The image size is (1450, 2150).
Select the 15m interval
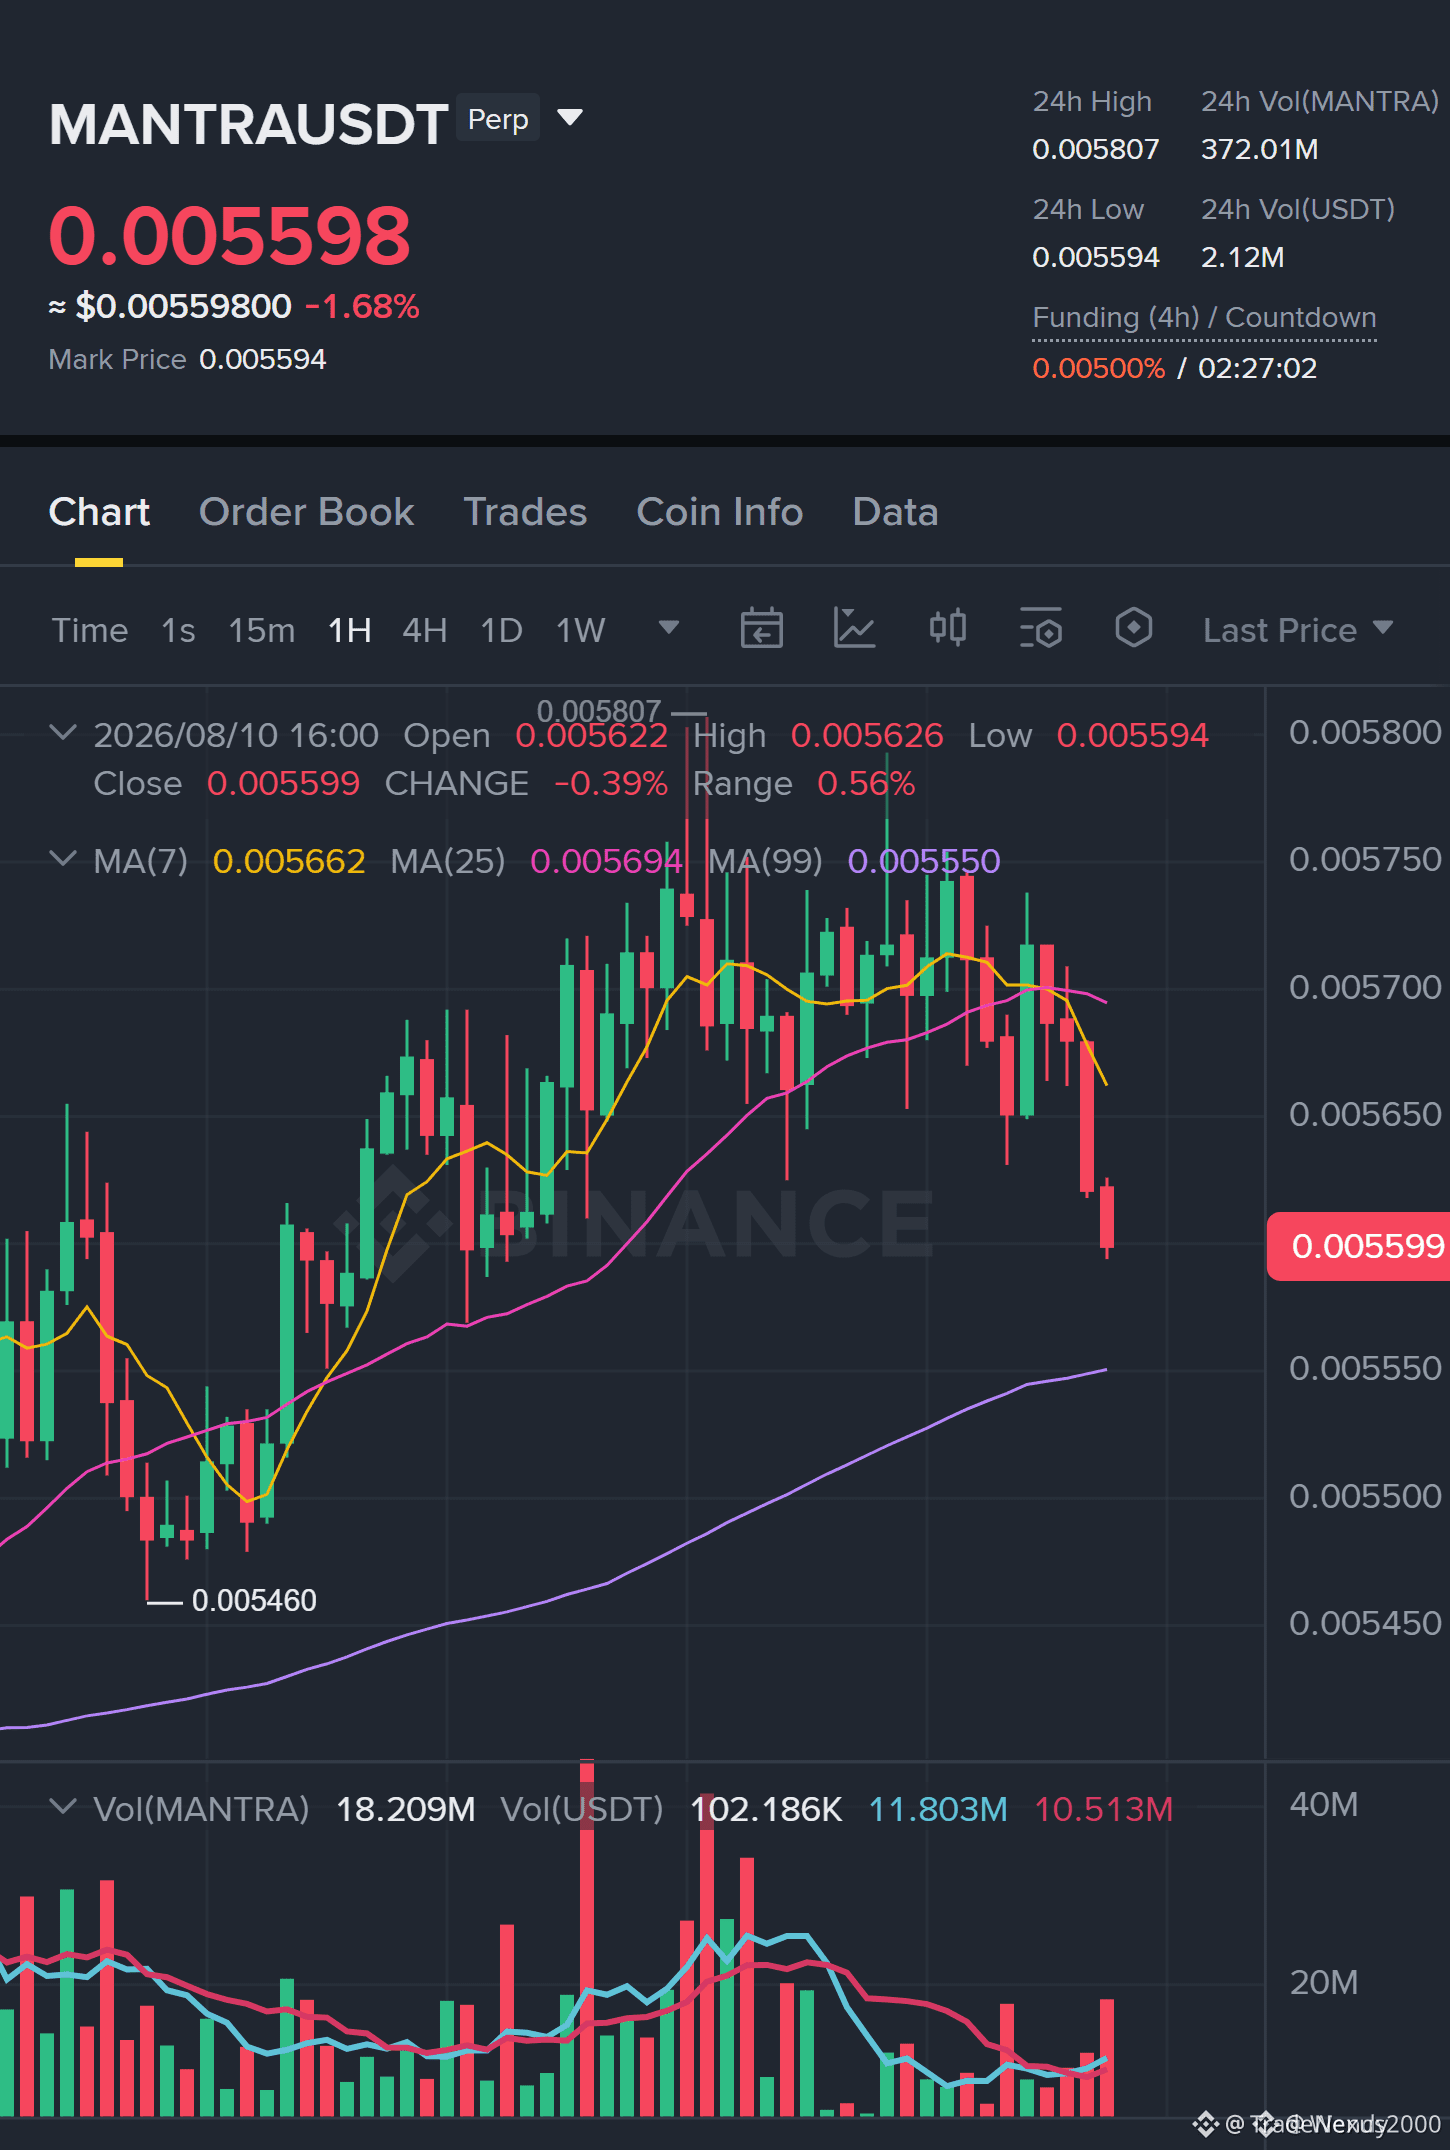(x=262, y=630)
